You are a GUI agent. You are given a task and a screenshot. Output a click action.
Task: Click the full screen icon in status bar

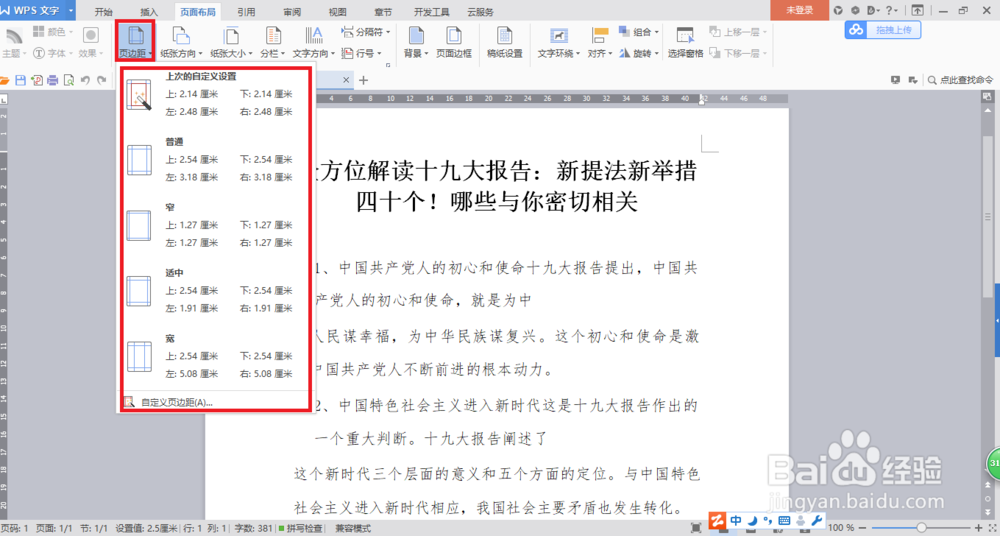pos(696,528)
